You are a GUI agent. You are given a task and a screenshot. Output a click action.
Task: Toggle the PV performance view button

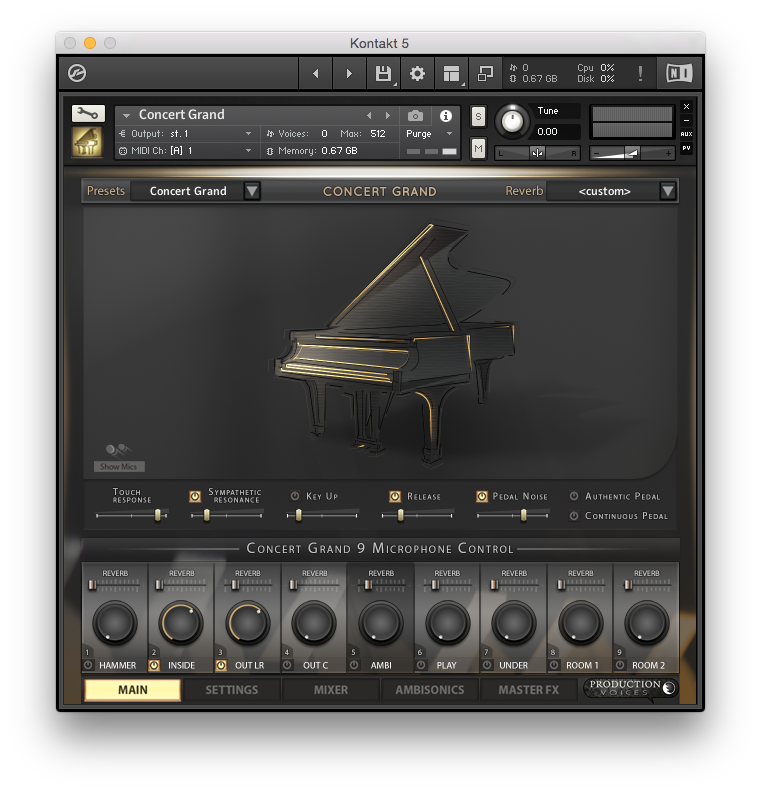pos(686,148)
